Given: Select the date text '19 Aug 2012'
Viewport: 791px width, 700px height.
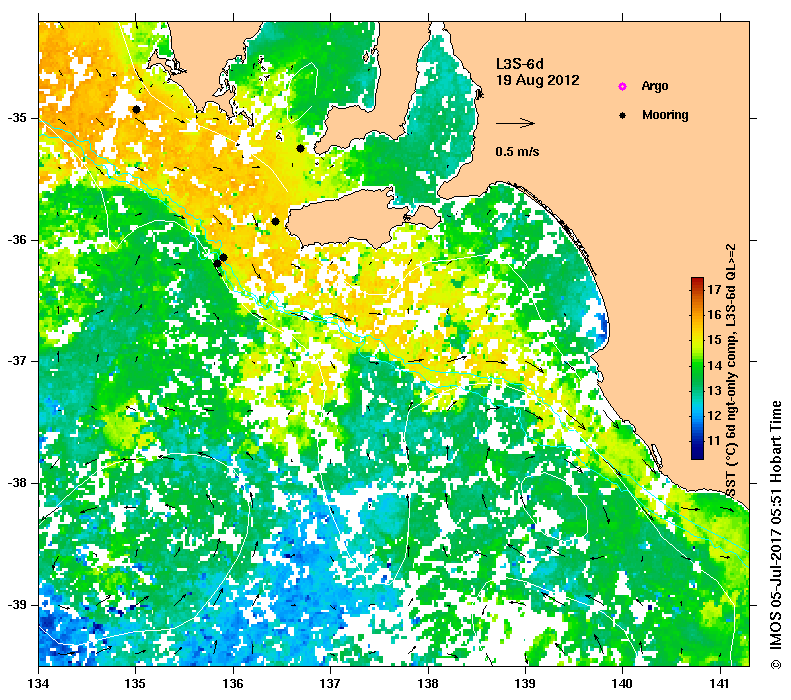Looking at the screenshot, I should 538,80.
